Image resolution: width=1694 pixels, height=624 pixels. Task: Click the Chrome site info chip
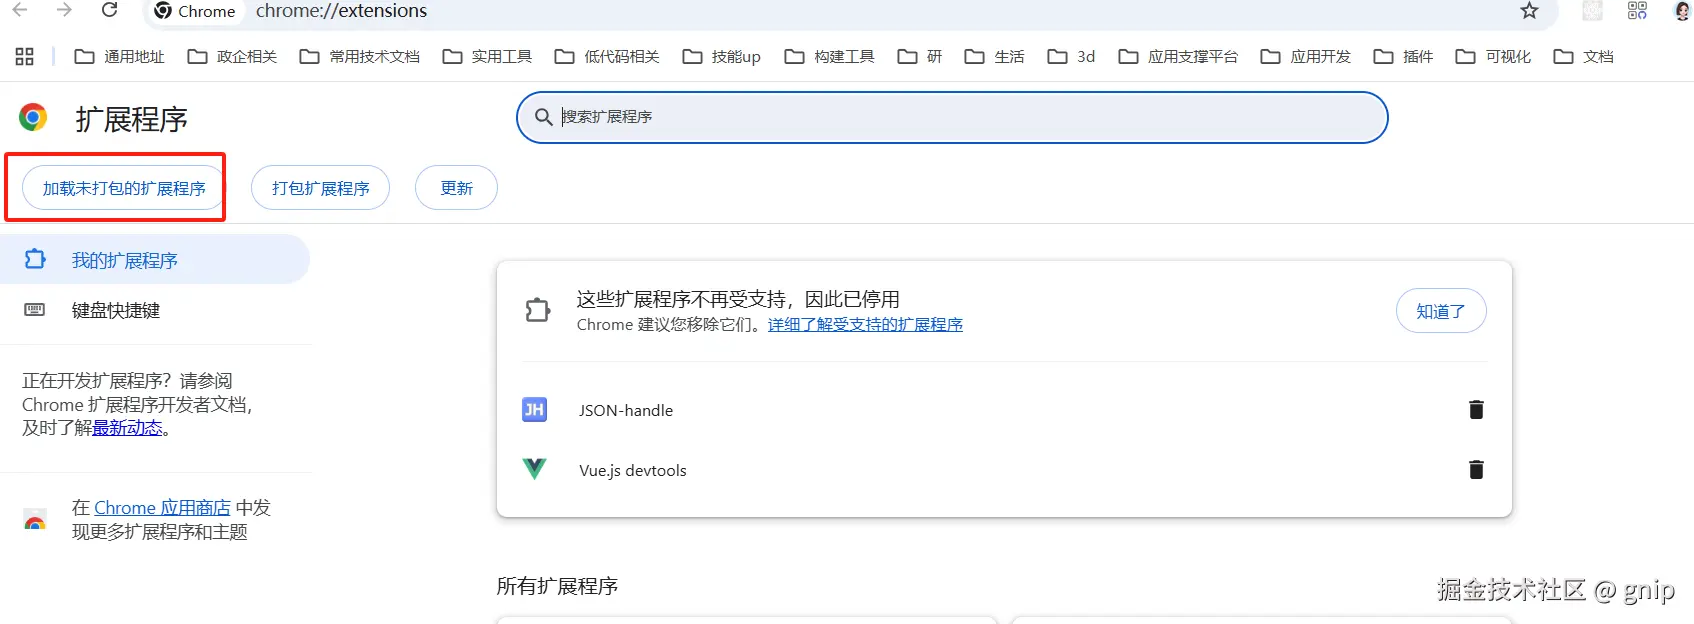pos(195,12)
